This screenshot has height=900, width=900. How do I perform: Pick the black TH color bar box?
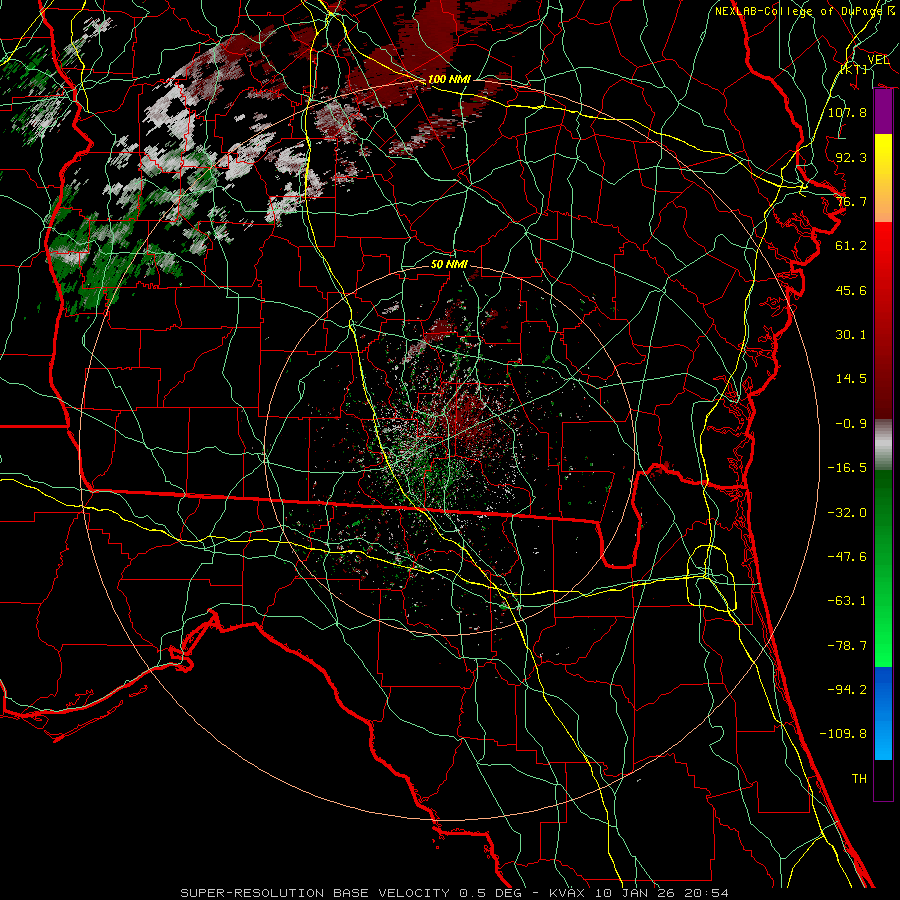[x=883, y=780]
